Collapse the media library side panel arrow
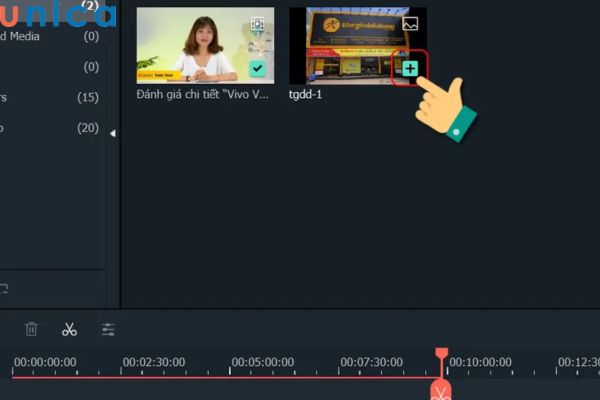The width and height of the screenshot is (600, 400). pos(113,133)
